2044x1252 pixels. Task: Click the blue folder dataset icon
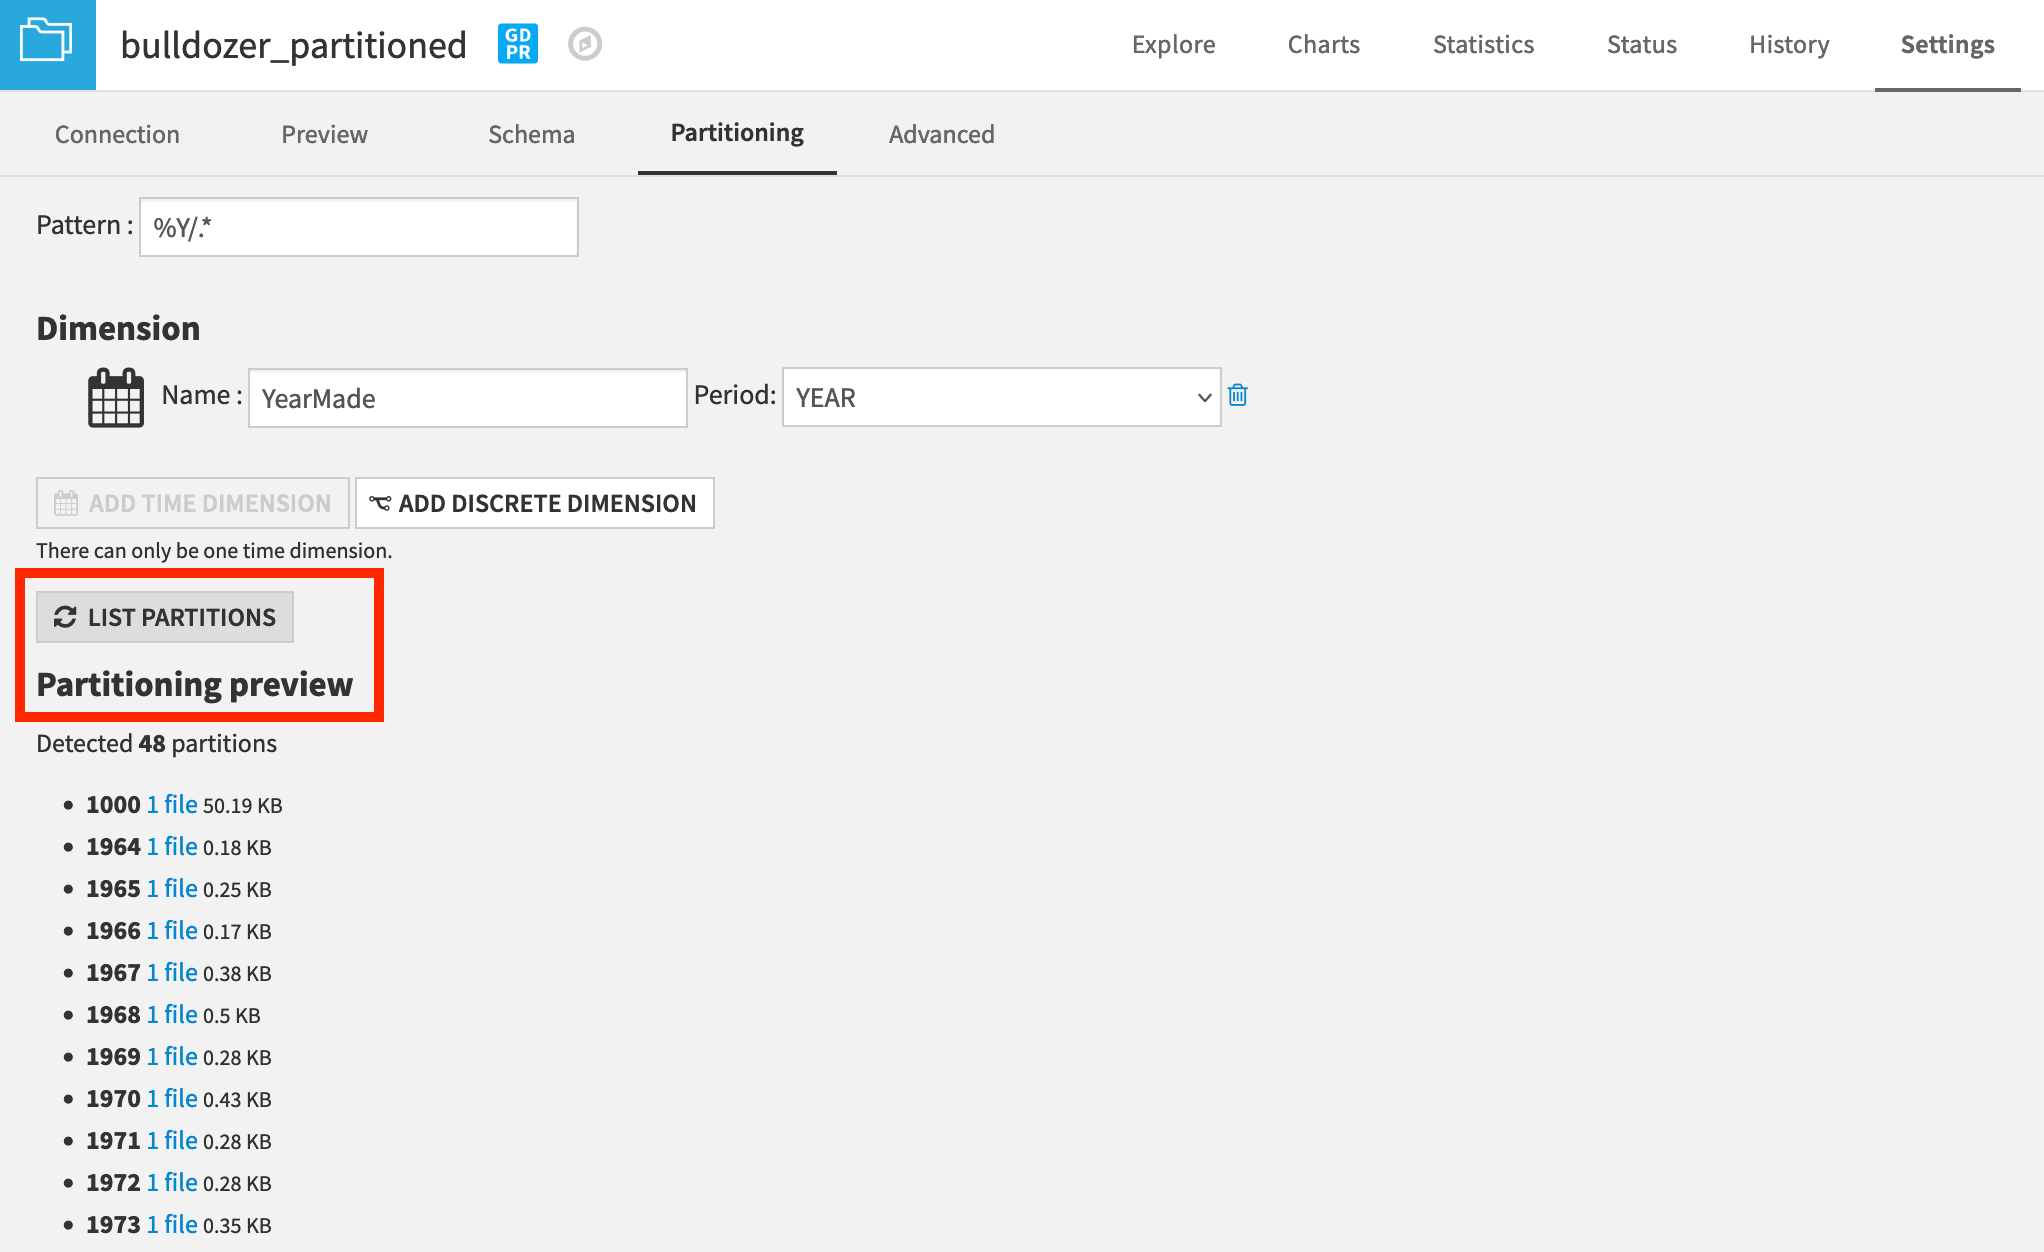pos(46,42)
